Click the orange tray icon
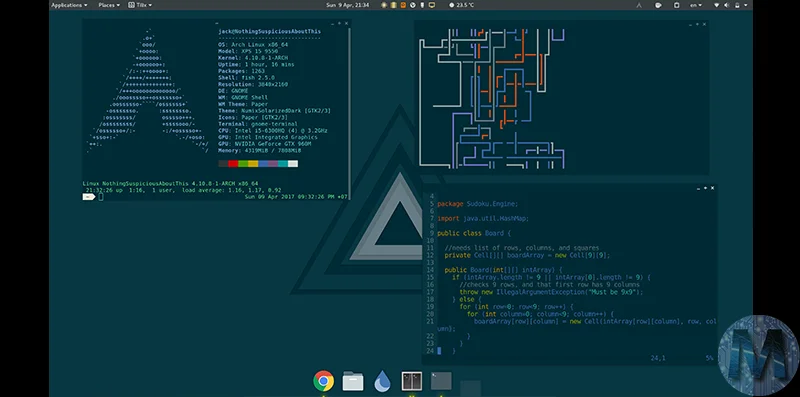 [x=403, y=5]
